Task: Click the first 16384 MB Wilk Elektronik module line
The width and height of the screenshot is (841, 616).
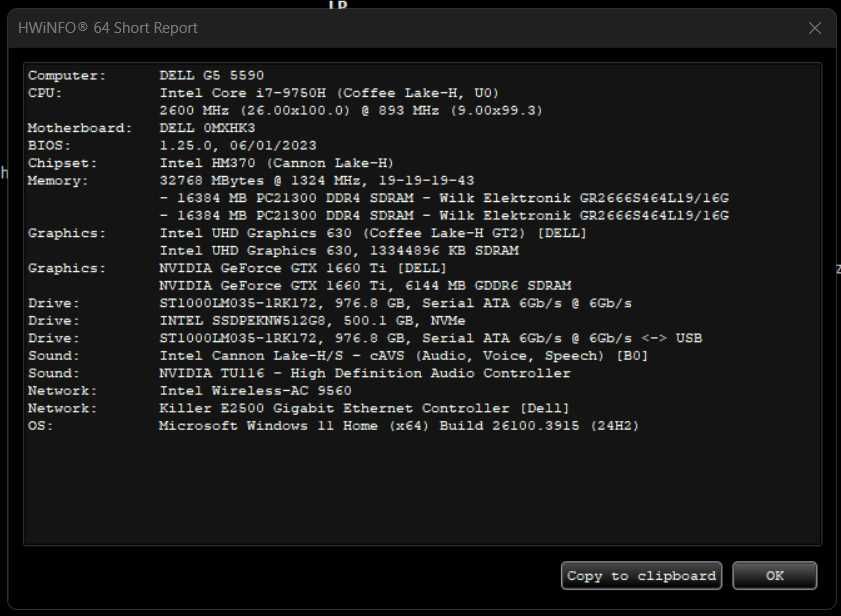Action: [444, 199]
